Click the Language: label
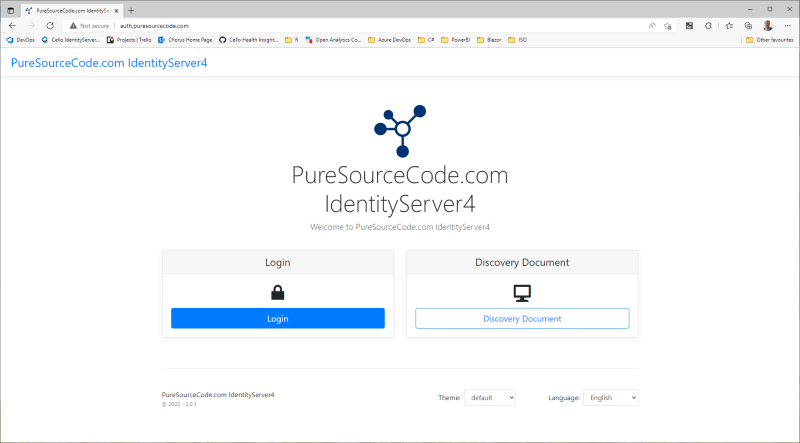The height and width of the screenshot is (443, 800). [564, 398]
